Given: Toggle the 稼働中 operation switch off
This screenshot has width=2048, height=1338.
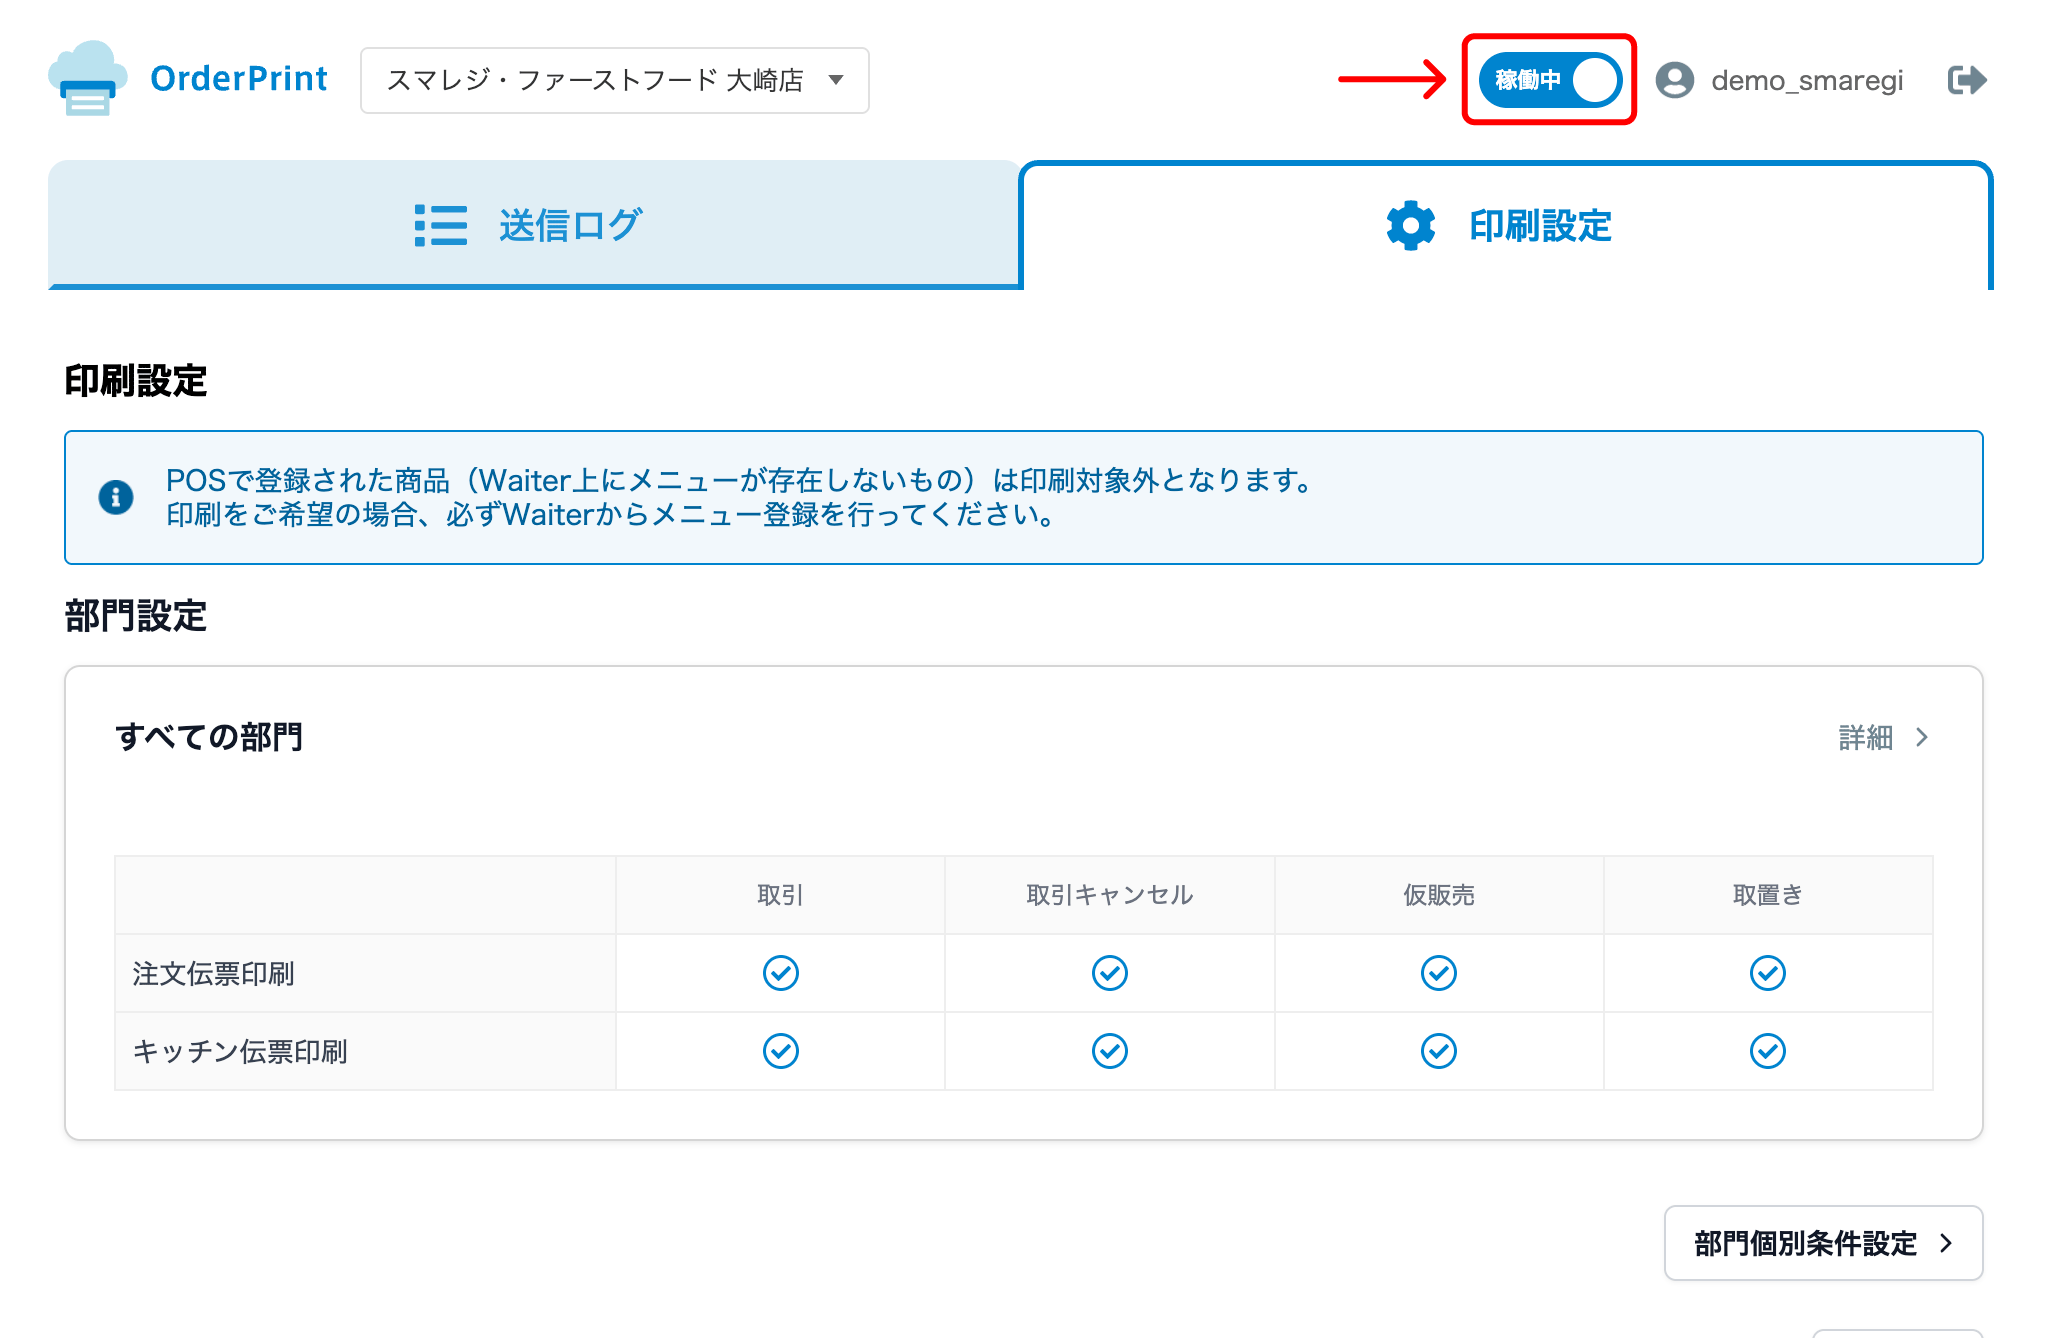Looking at the screenshot, I should (x=1549, y=80).
